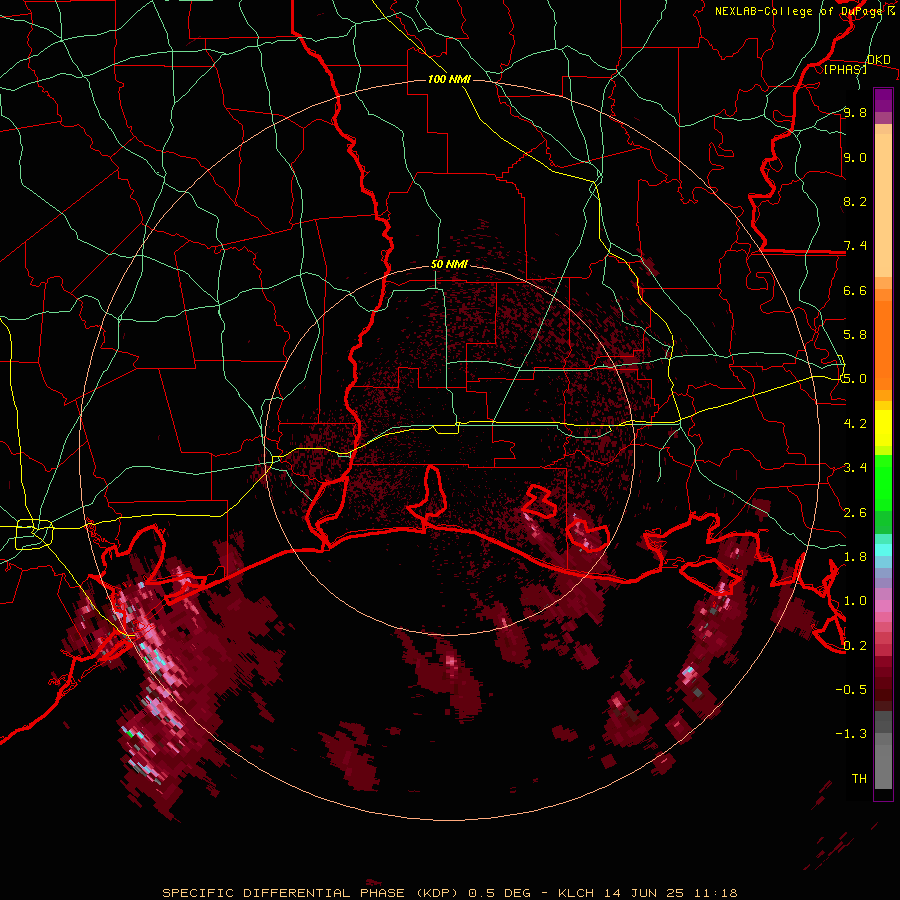Click the 5.0 scale value
Image resolution: width=900 pixels, height=900 pixels.
[855, 379]
